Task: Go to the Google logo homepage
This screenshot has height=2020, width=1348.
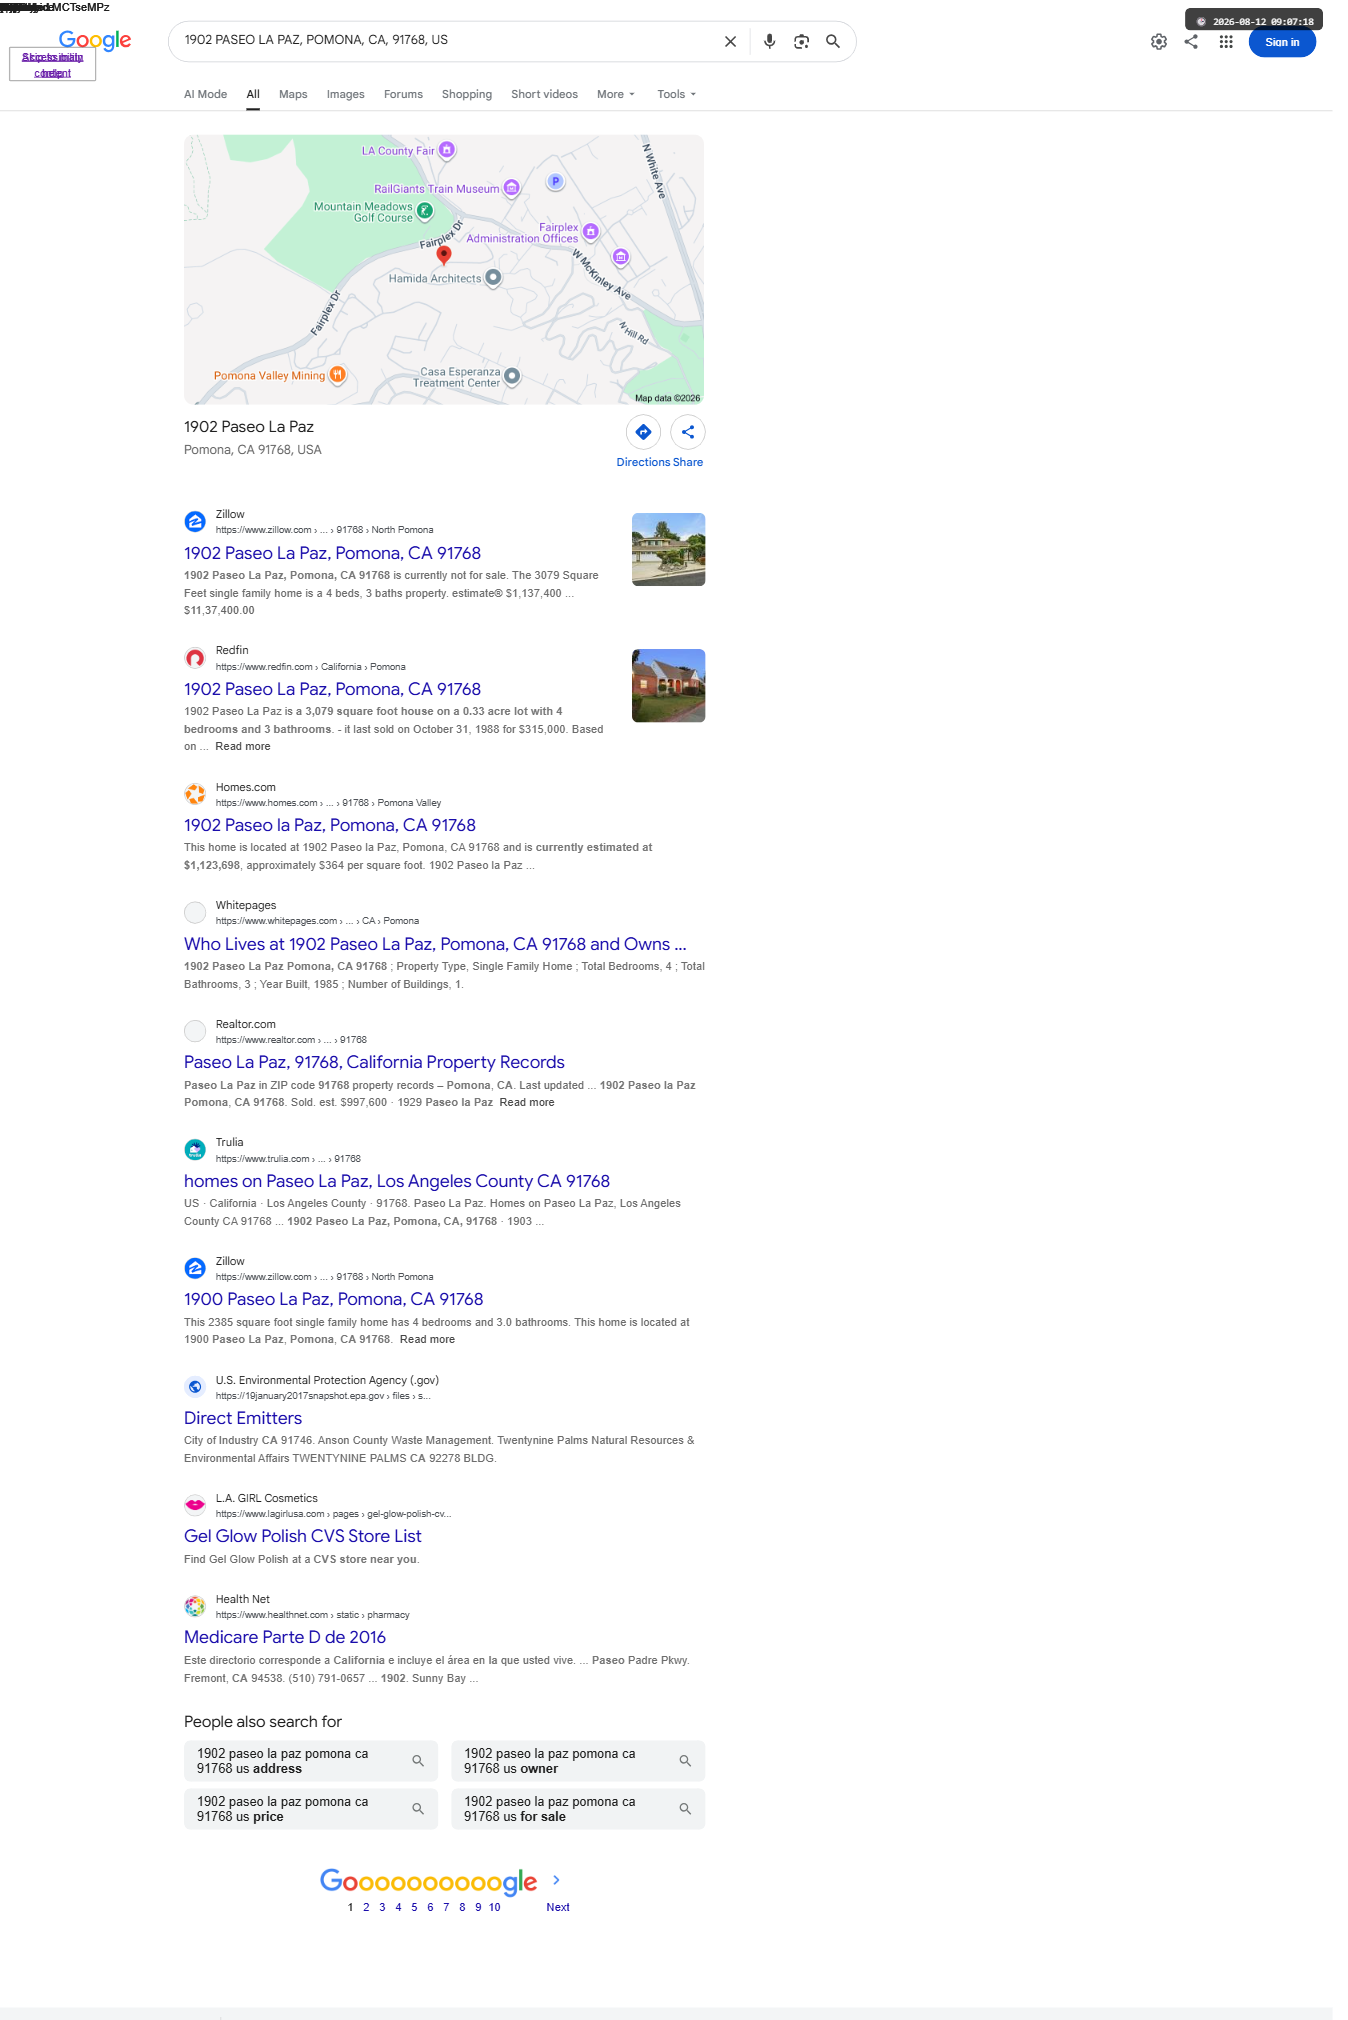Action: (95, 40)
